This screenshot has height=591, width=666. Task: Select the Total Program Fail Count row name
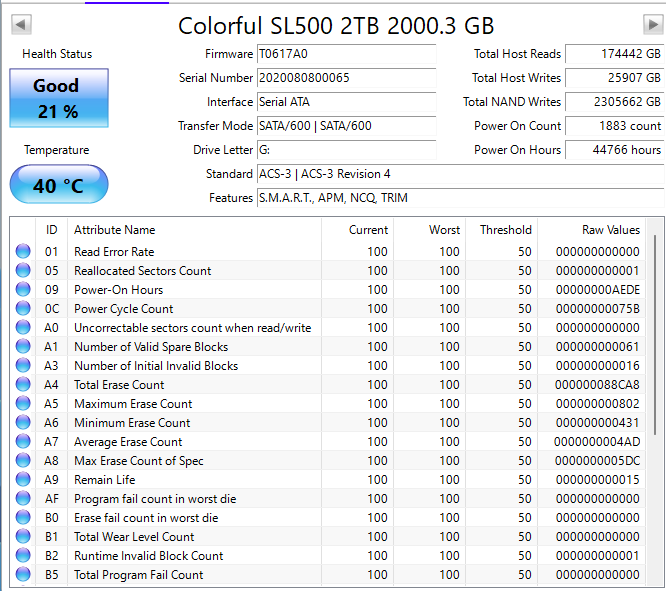138,575
